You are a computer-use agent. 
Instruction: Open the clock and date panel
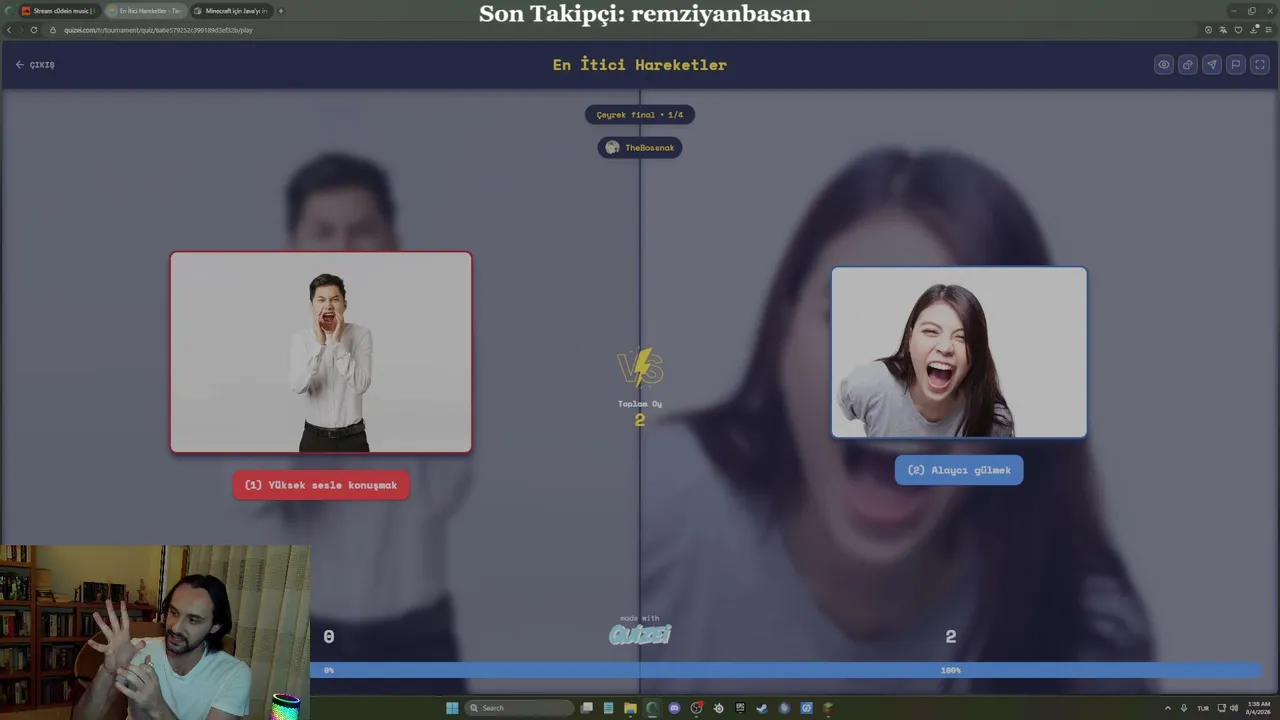point(1257,708)
